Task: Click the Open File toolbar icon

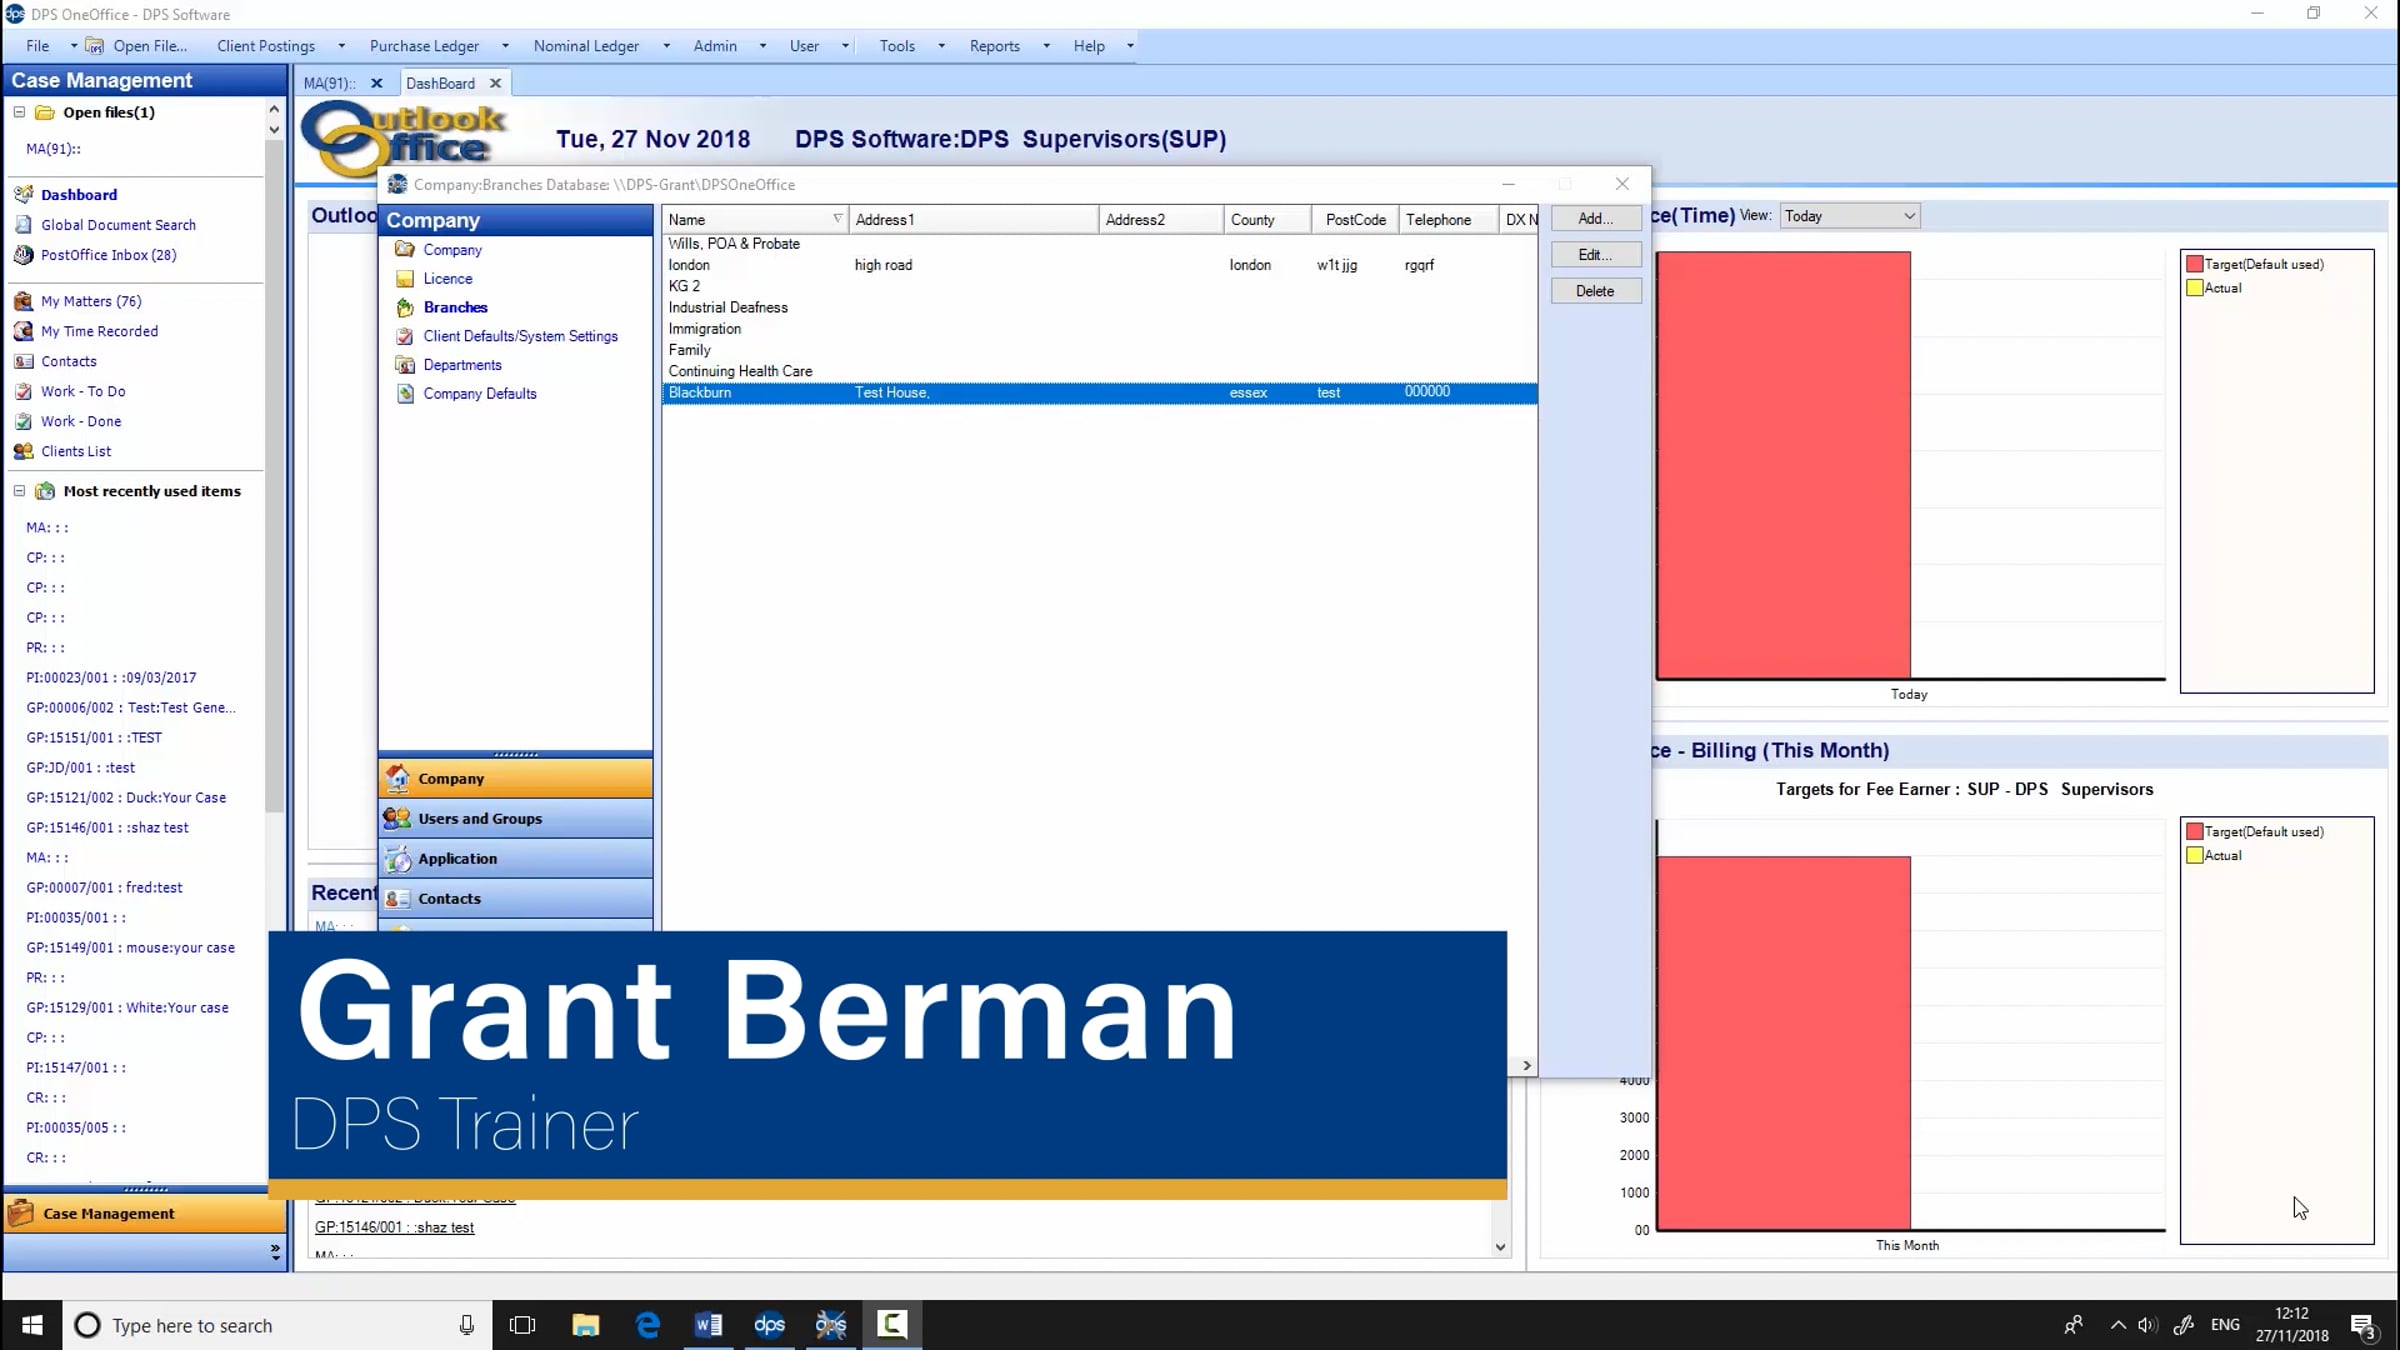Action: [94, 46]
